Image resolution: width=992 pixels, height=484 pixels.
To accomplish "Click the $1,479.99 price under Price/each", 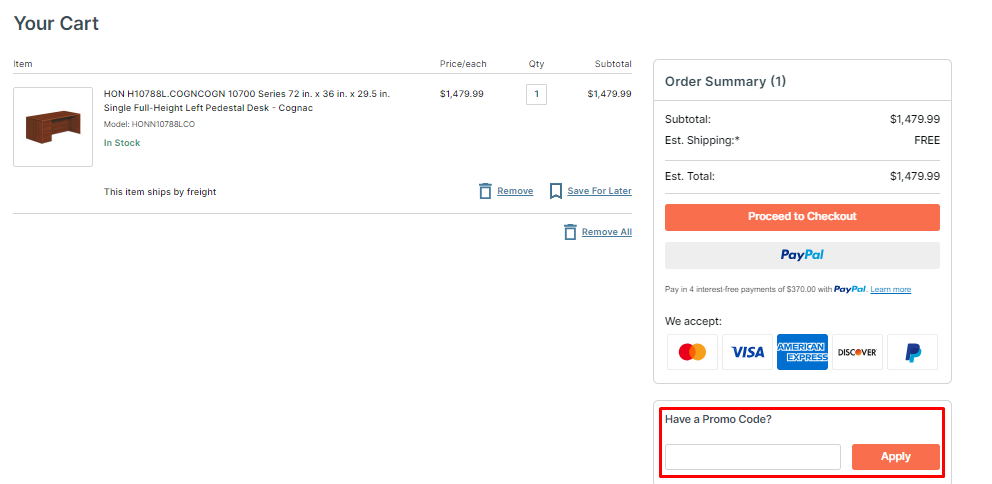I will (462, 94).
